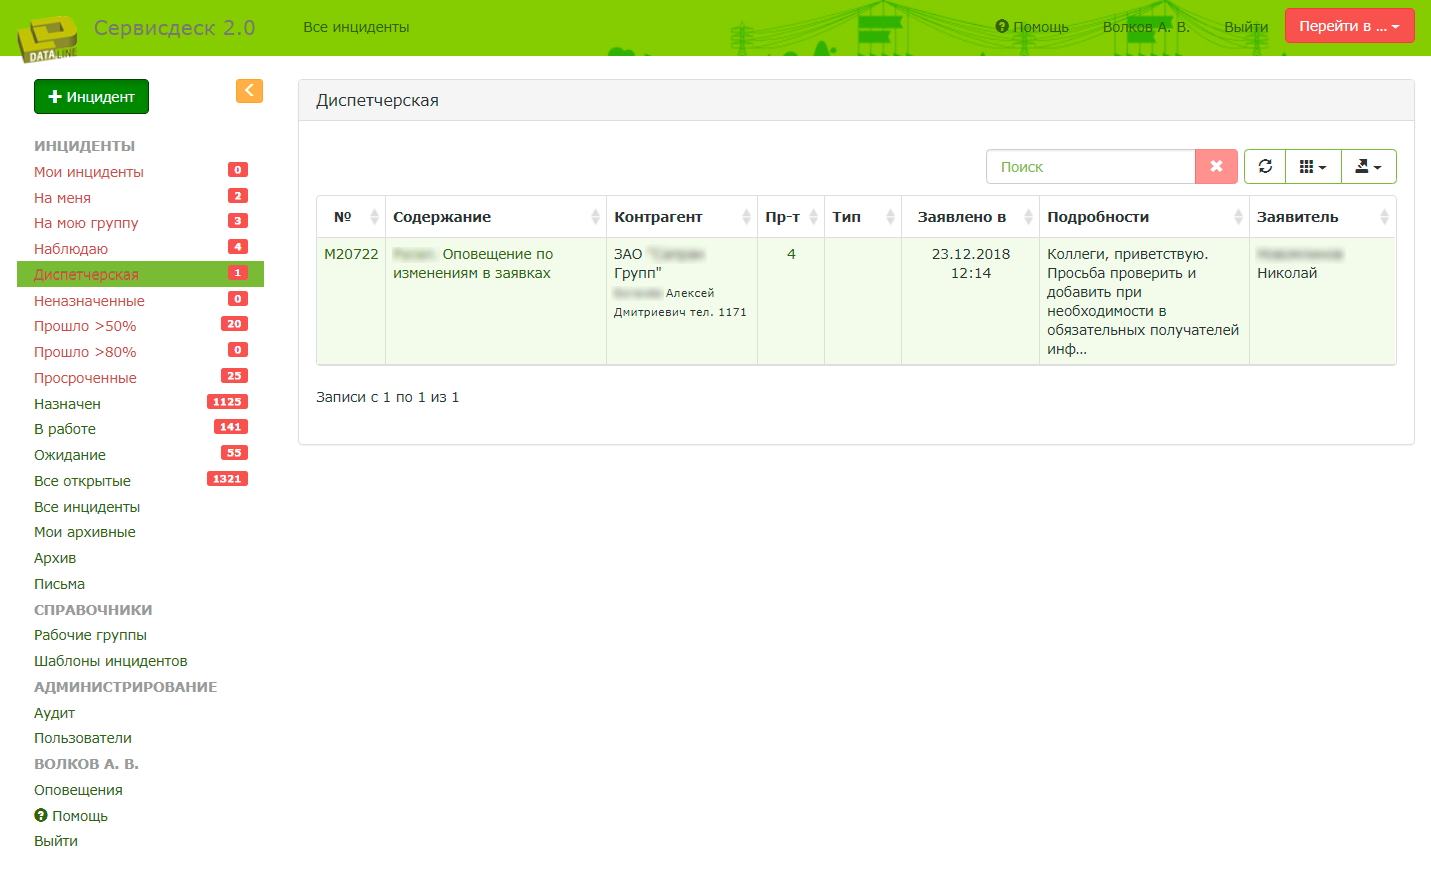Open 'Оповещения' settings
Screen dimensions: 1431x886
(x=78, y=790)
